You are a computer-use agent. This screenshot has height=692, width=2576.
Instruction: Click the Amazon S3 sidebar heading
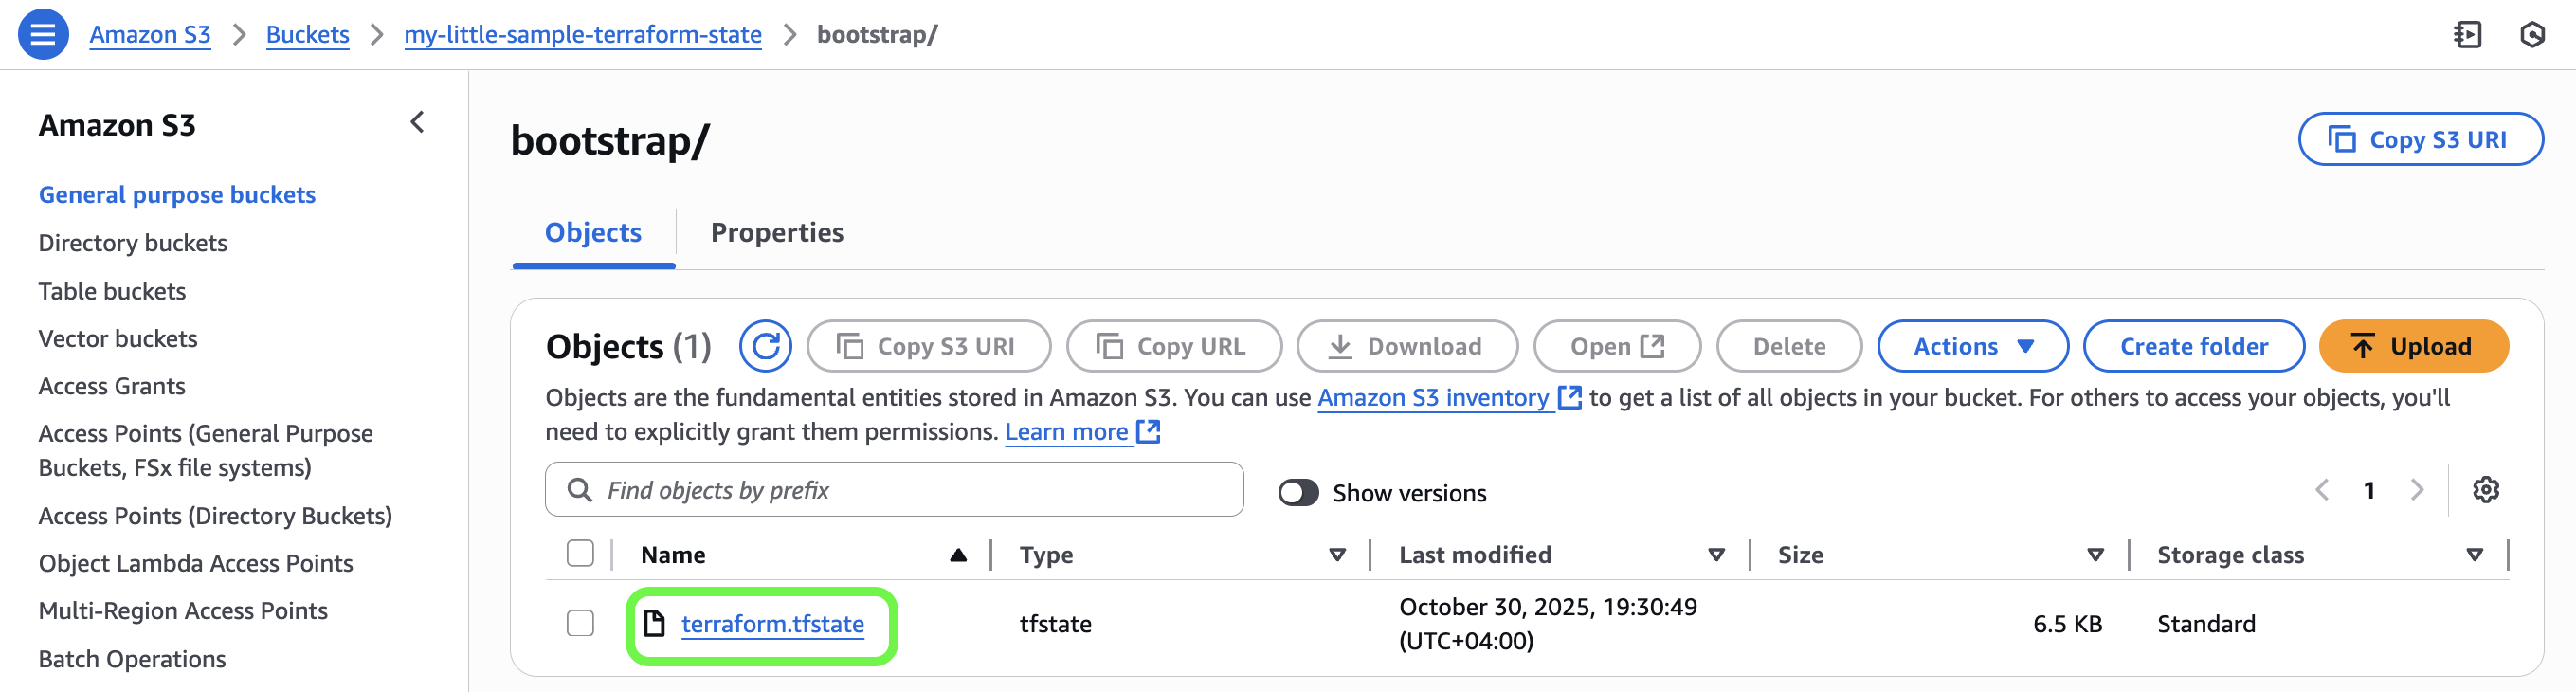pos(117,125)
